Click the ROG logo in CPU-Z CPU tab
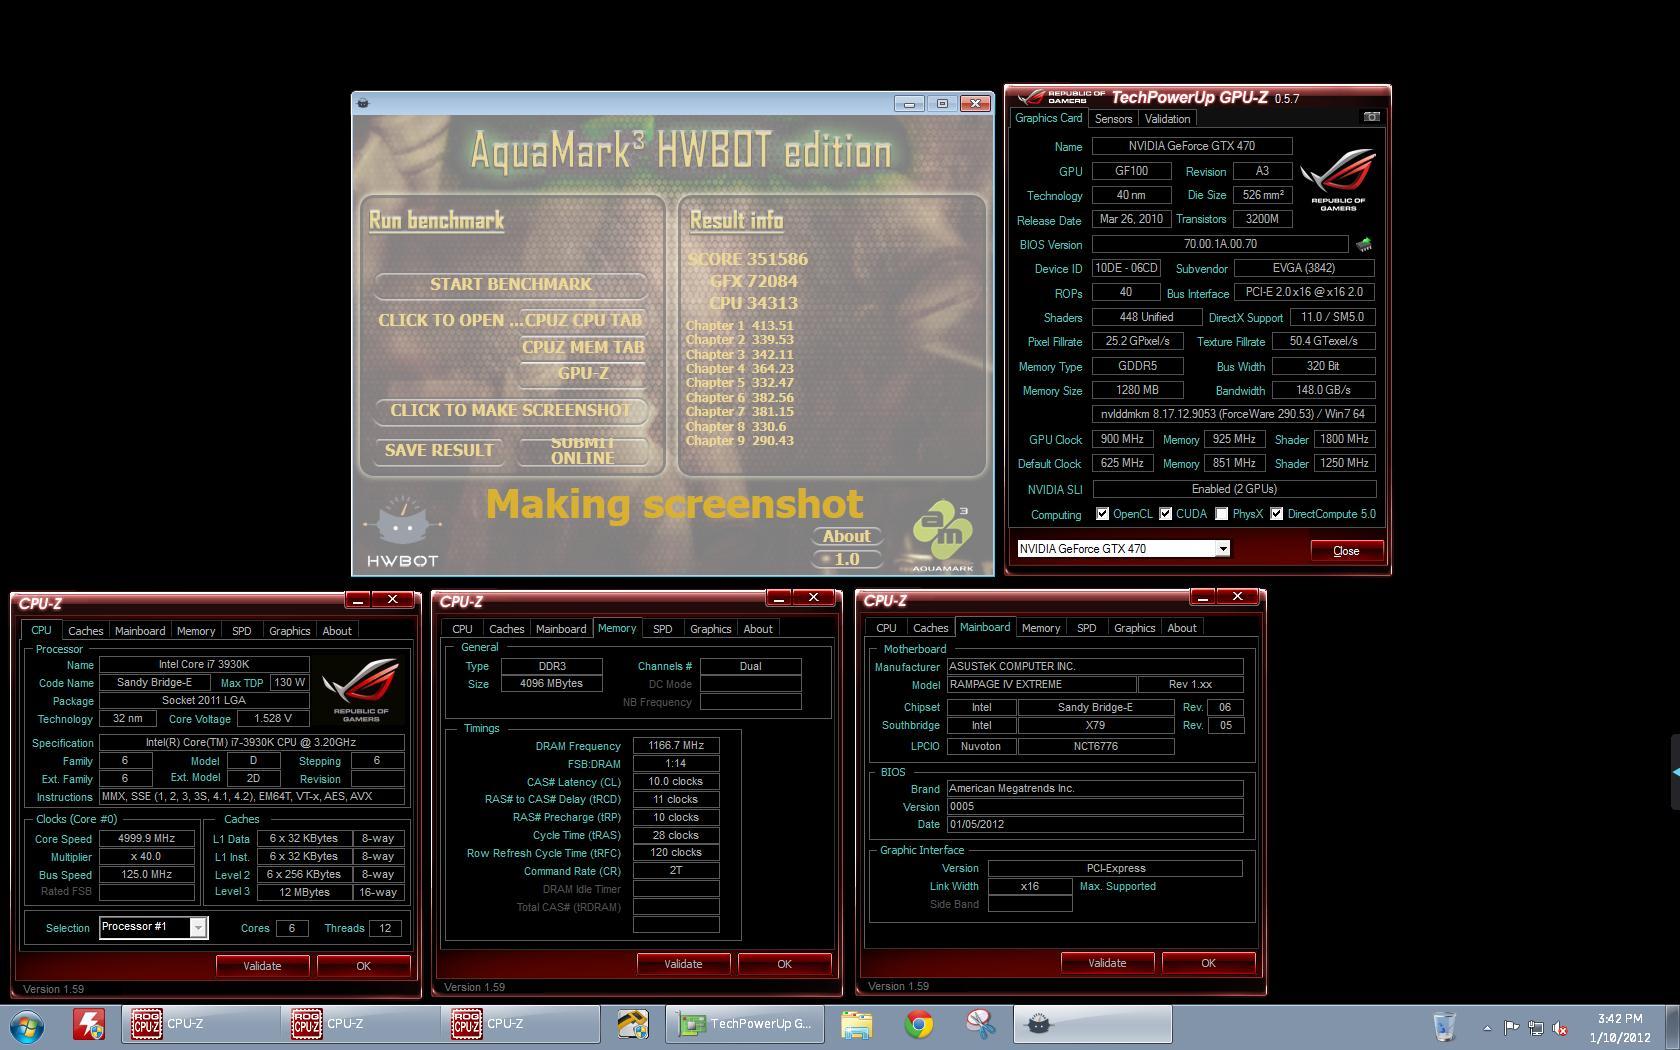The width and height of the screenshot is (1680, 1050). tap(361, 690)
